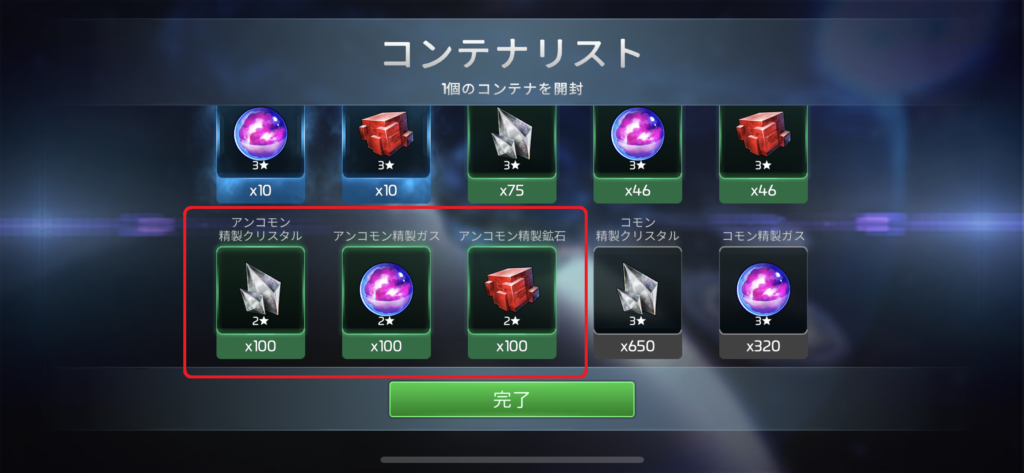The image size is (1024, 473).
Task: Tap the green-framed red ore x46 item
Action: (763, 154)
